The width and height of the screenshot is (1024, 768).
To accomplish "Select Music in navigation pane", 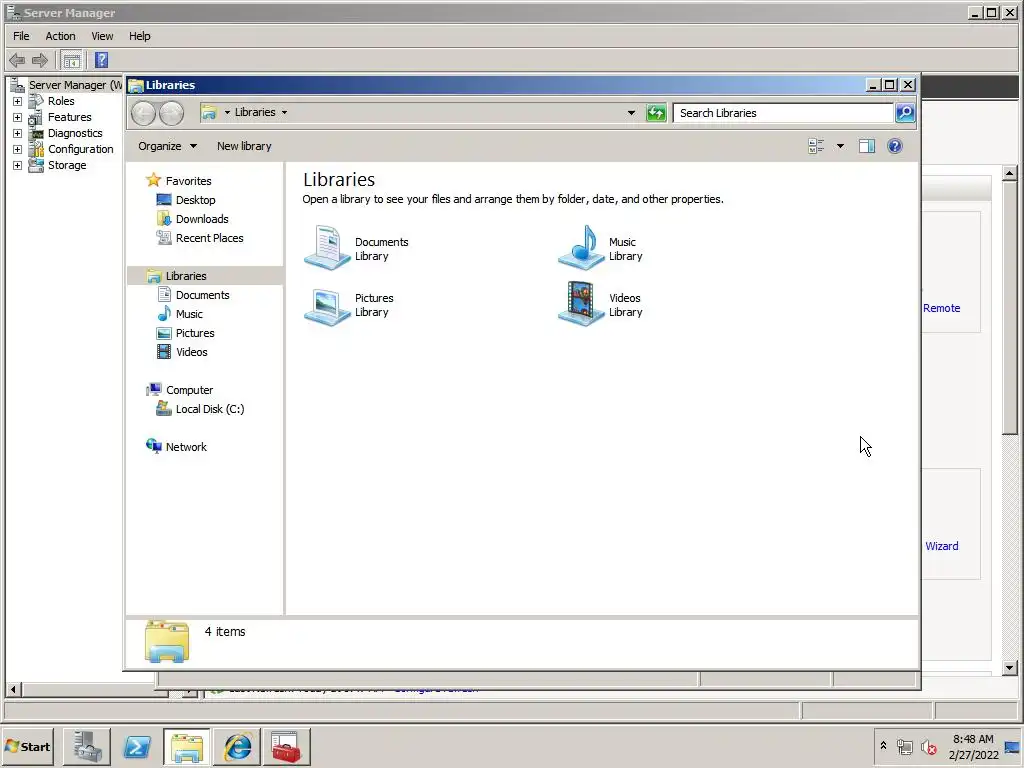I will coord(189,314).
